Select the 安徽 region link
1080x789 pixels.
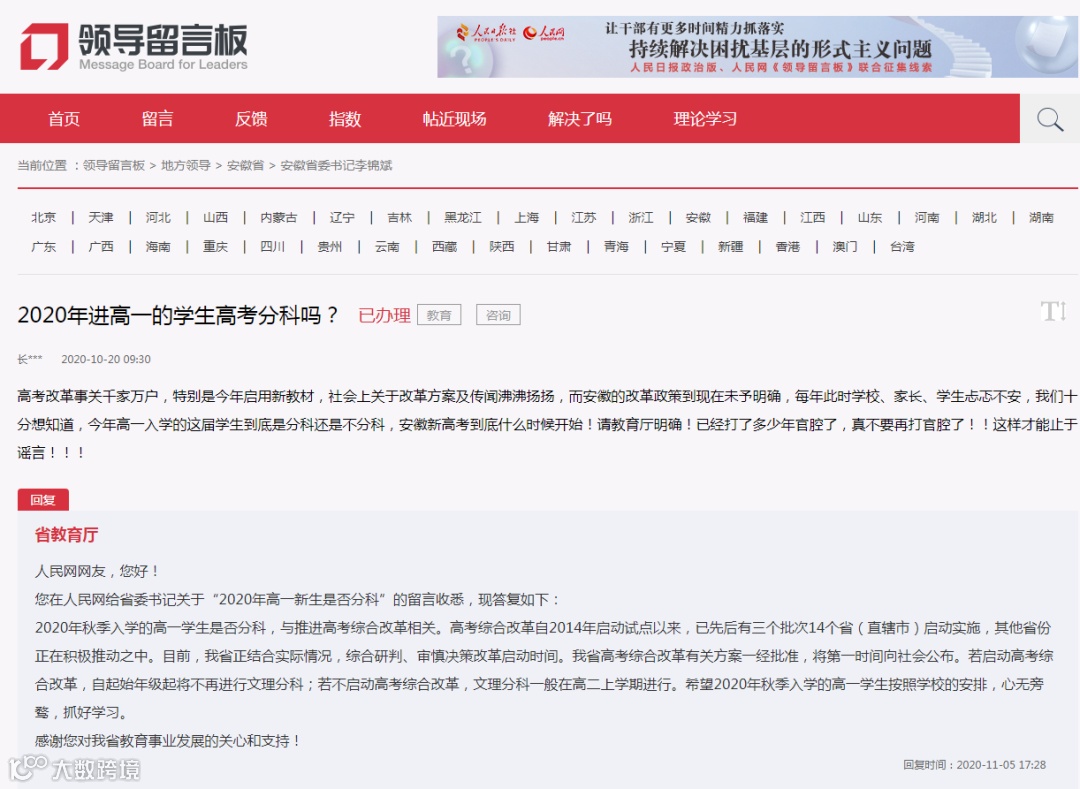coord(698,218)
